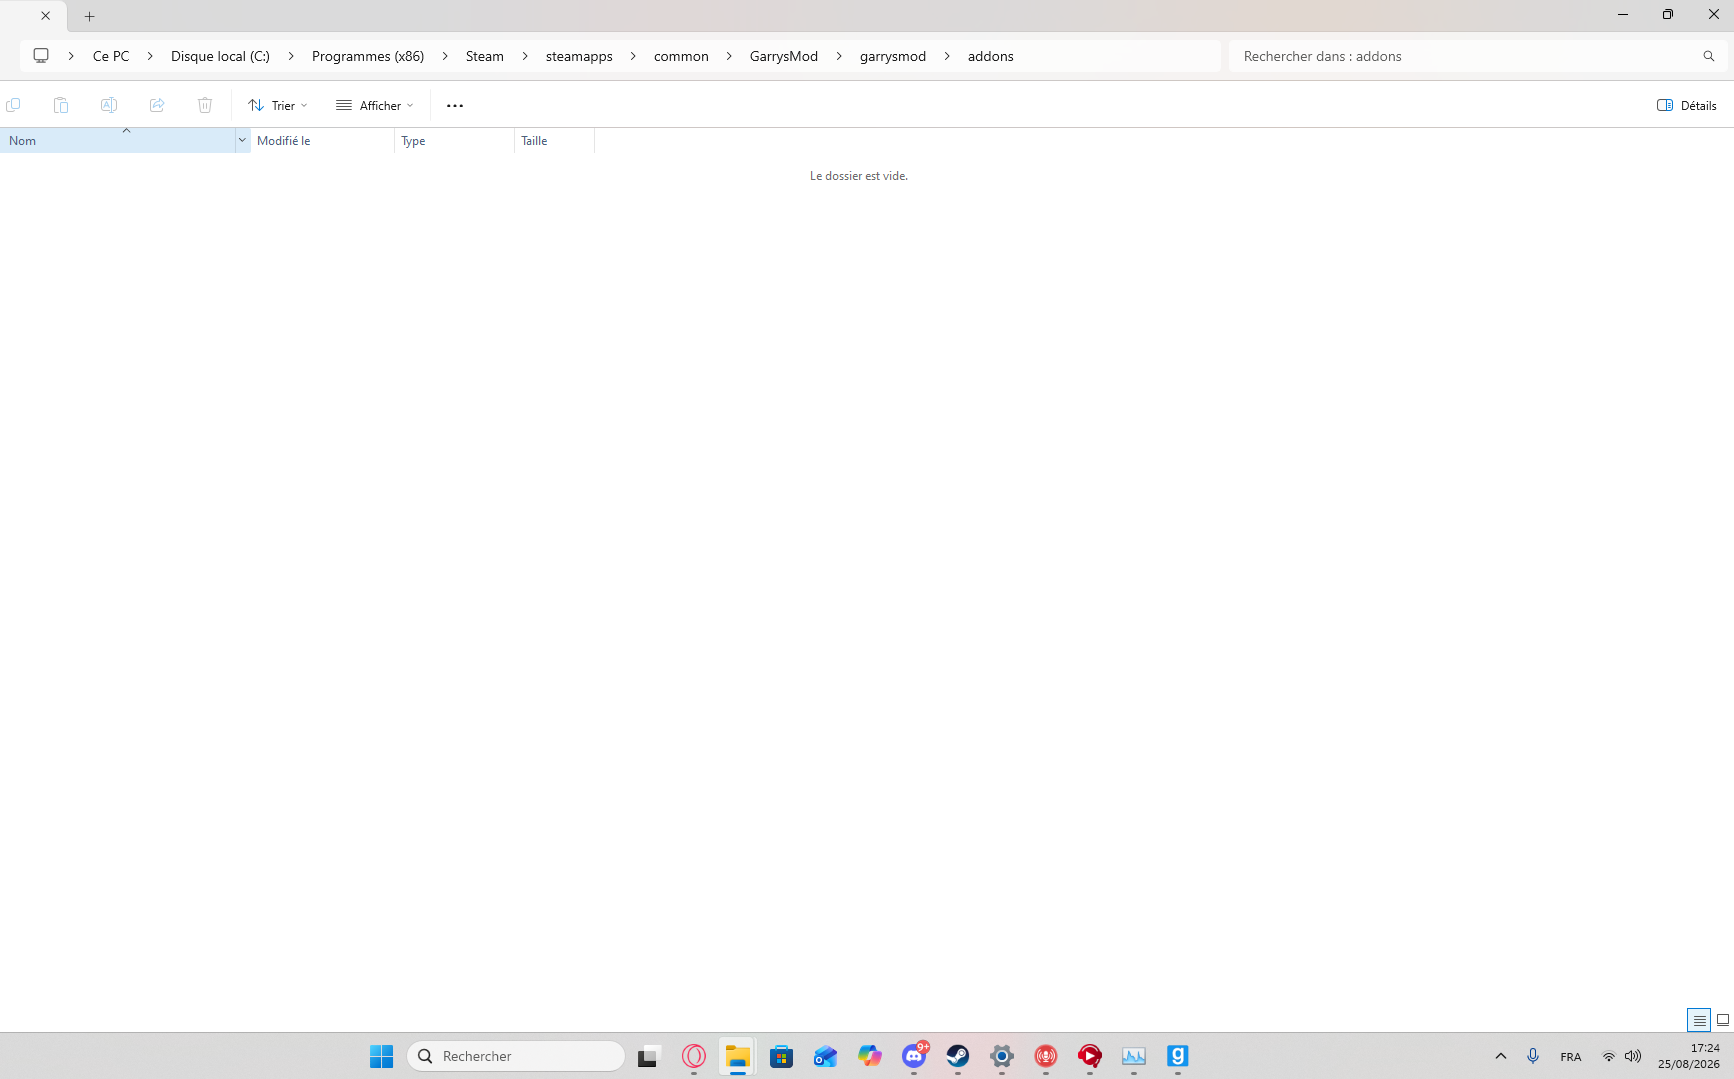The width and height of the screenshot is (1734, 1079).
Task: Expand chevron after Disque local (C:)
Action: (291, 56)
